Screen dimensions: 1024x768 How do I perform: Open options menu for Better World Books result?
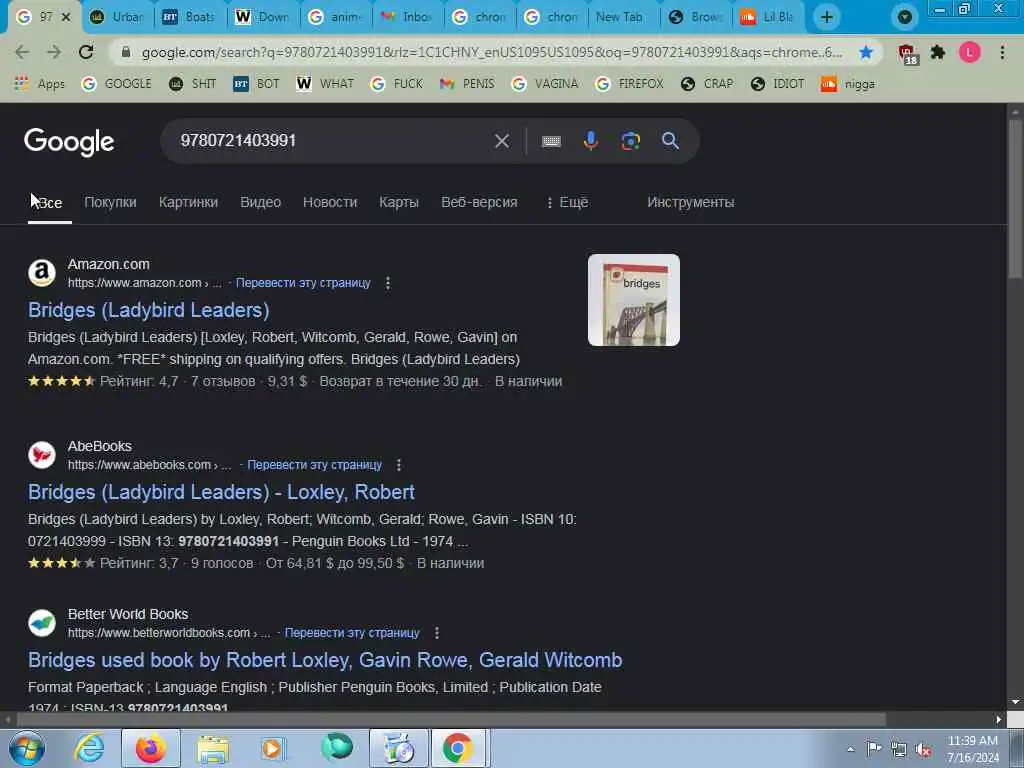point(437,633)
